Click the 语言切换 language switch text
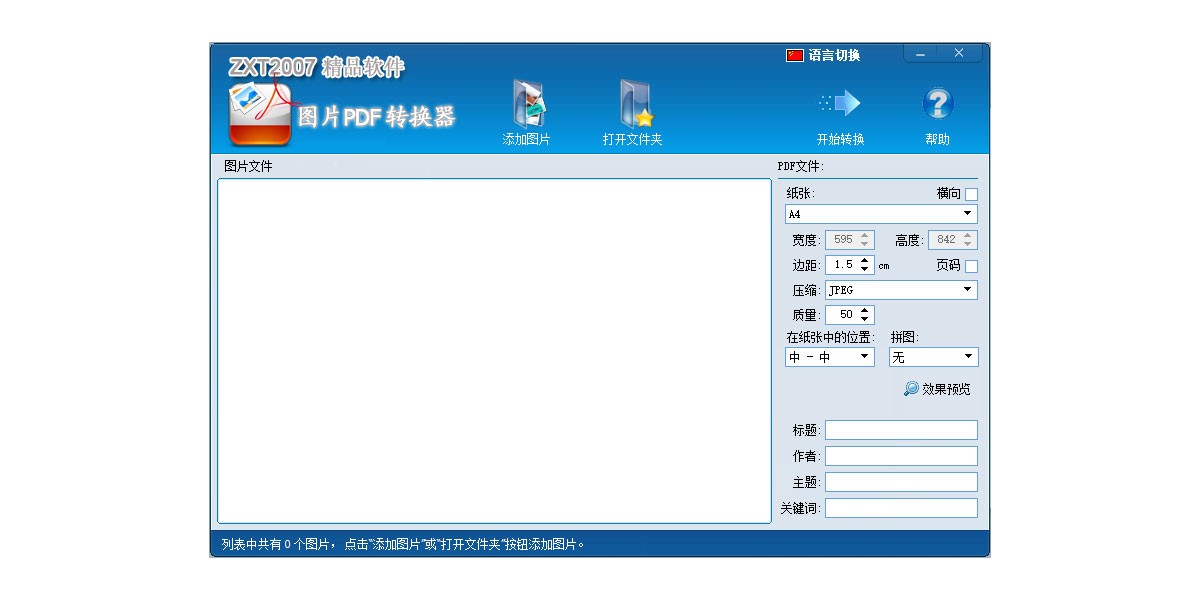 point(834,56)
